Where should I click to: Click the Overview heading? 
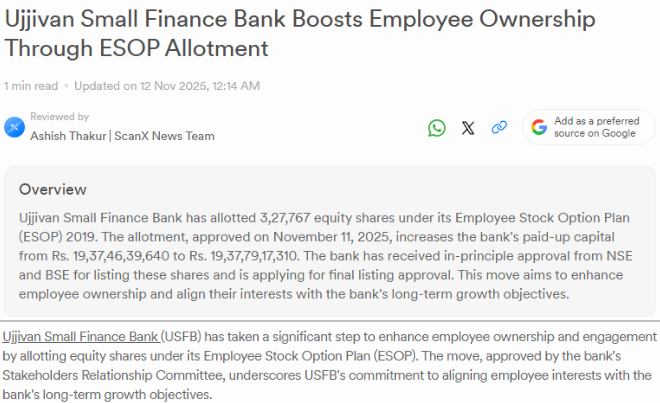coord(53,189)
